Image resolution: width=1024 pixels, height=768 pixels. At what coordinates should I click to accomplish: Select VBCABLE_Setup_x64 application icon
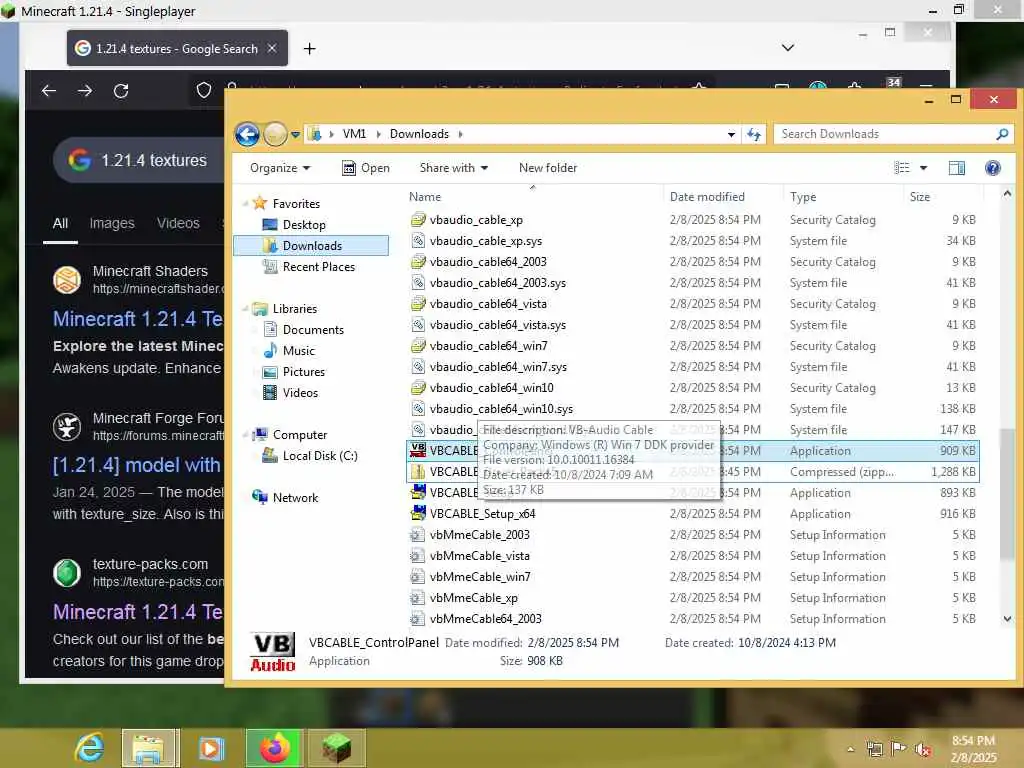(x=418, y=514)
